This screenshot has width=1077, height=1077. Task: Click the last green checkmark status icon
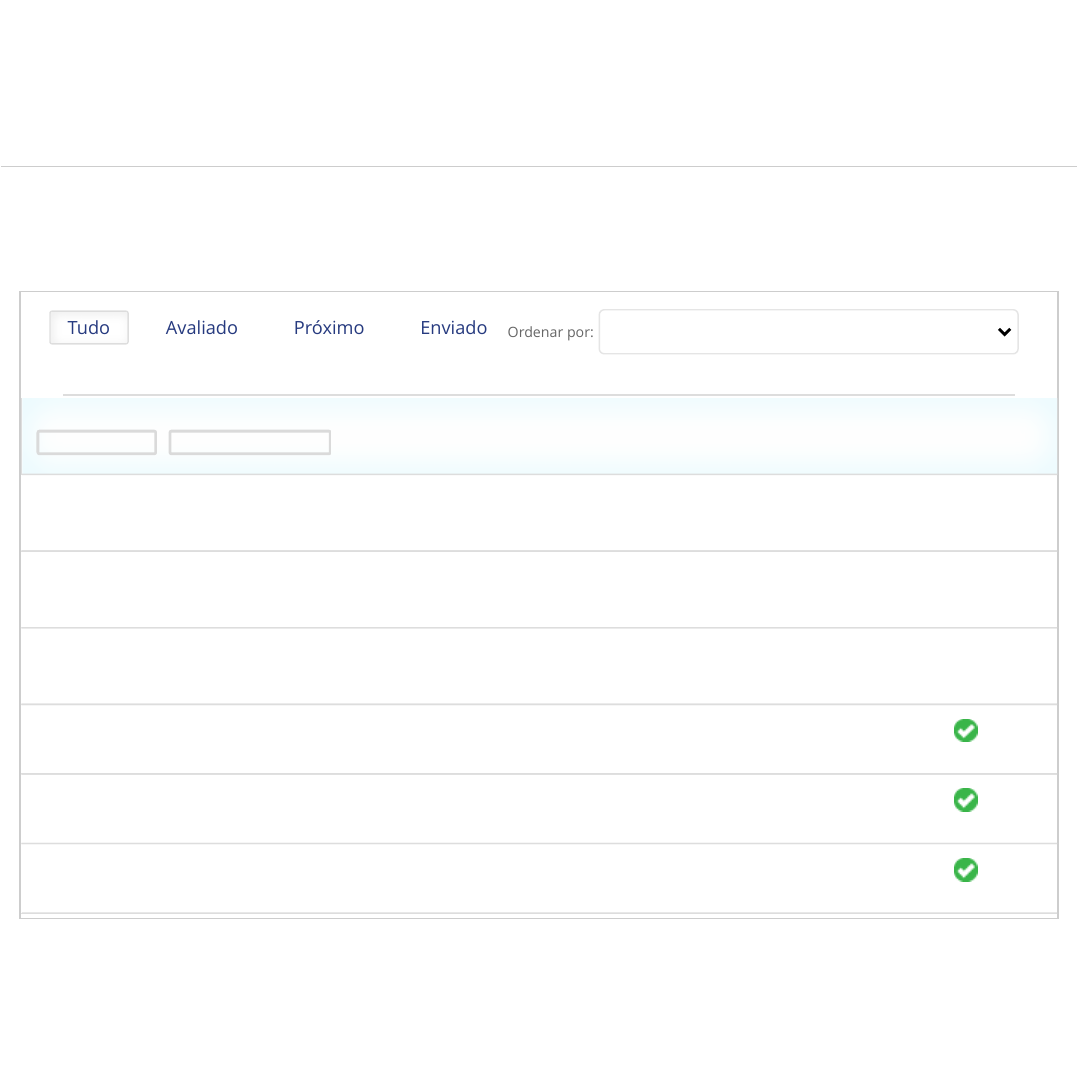pos(965,870)
